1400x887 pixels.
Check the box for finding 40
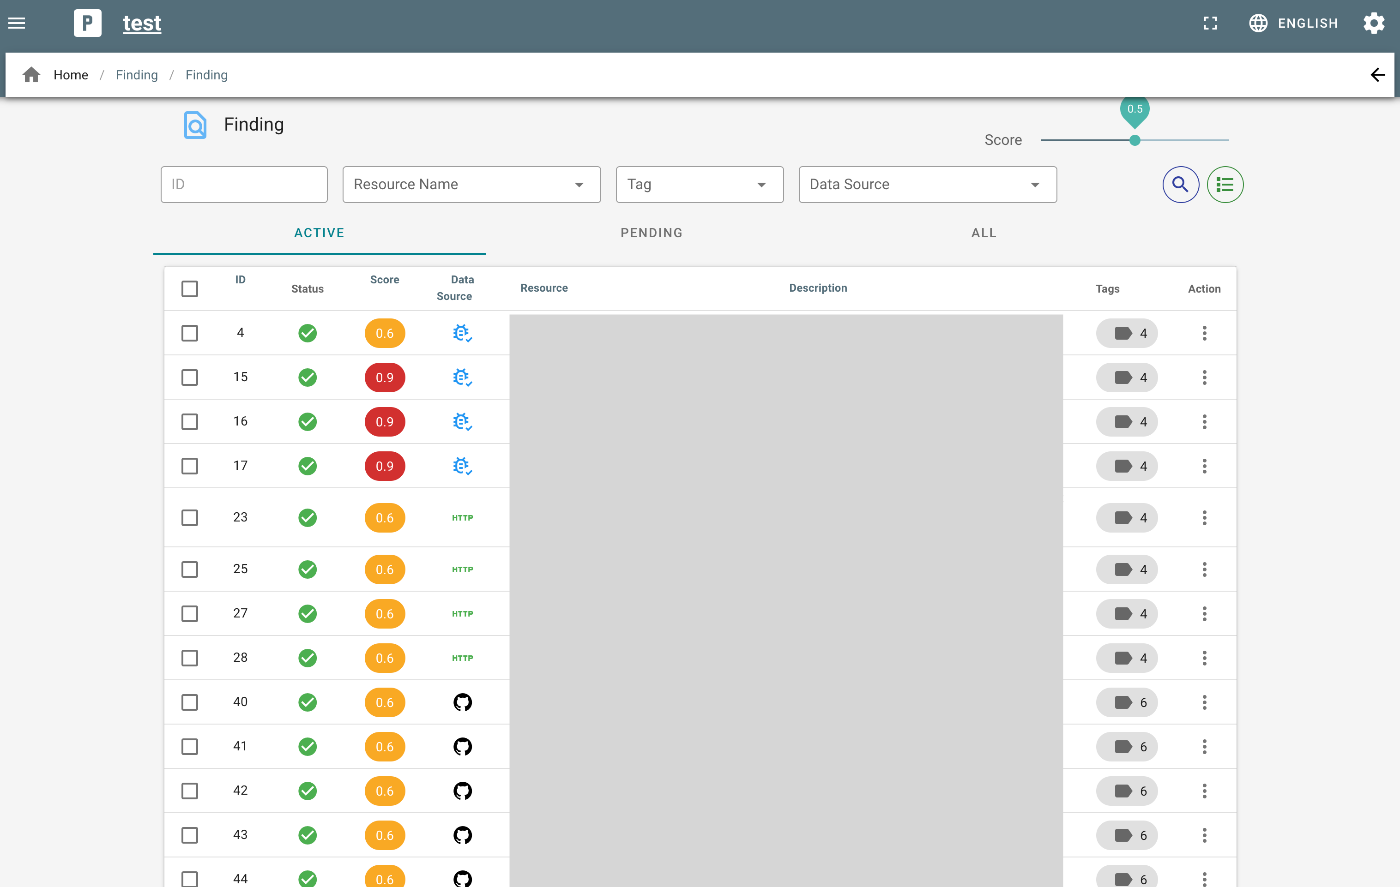tap(190, 702)
